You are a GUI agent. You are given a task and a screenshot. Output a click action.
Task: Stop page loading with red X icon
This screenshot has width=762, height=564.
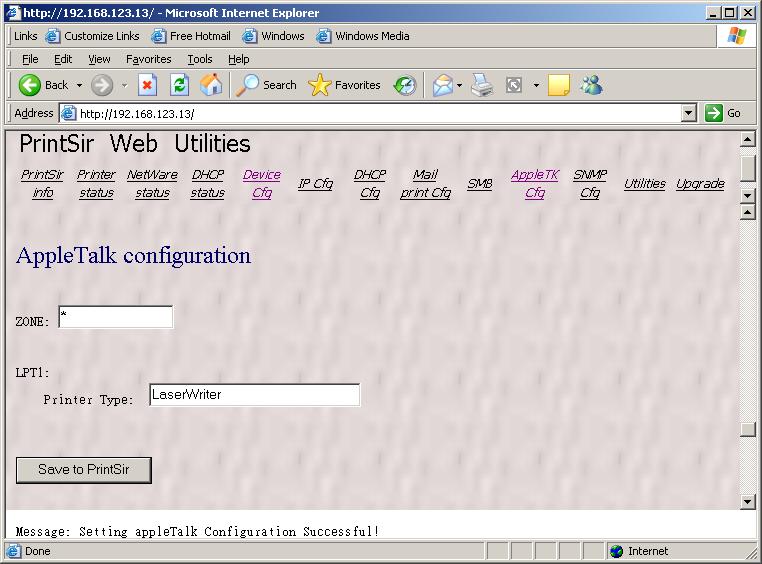point(147,85)
